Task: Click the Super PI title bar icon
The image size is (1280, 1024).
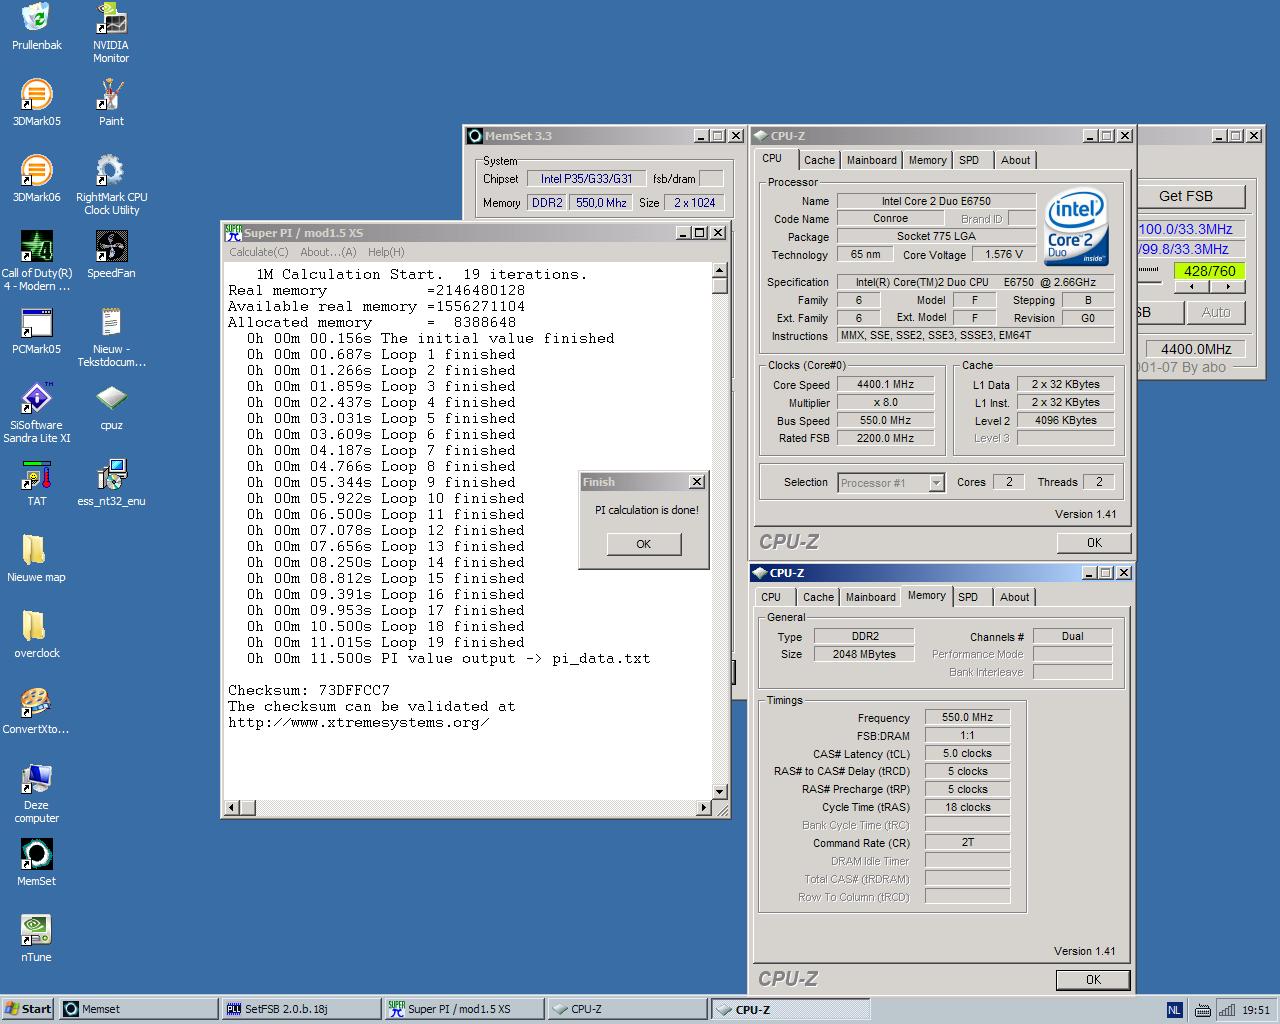Action: tap(233, 232)
